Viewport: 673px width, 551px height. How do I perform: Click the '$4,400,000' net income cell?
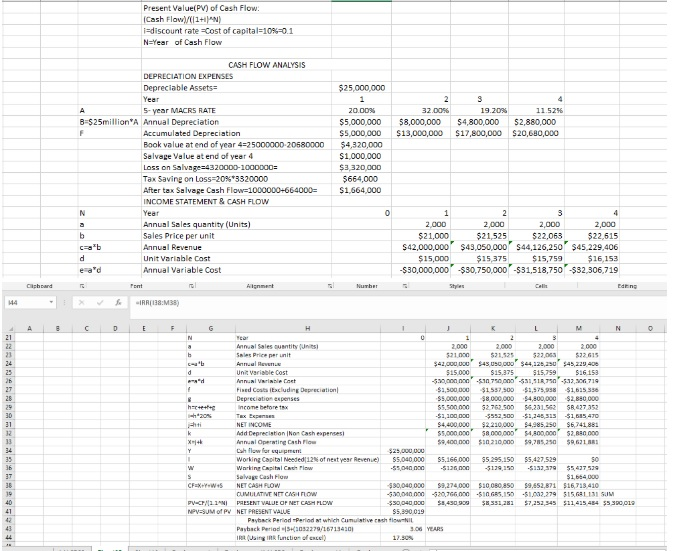pyautogui.click(x=454, y=425)
